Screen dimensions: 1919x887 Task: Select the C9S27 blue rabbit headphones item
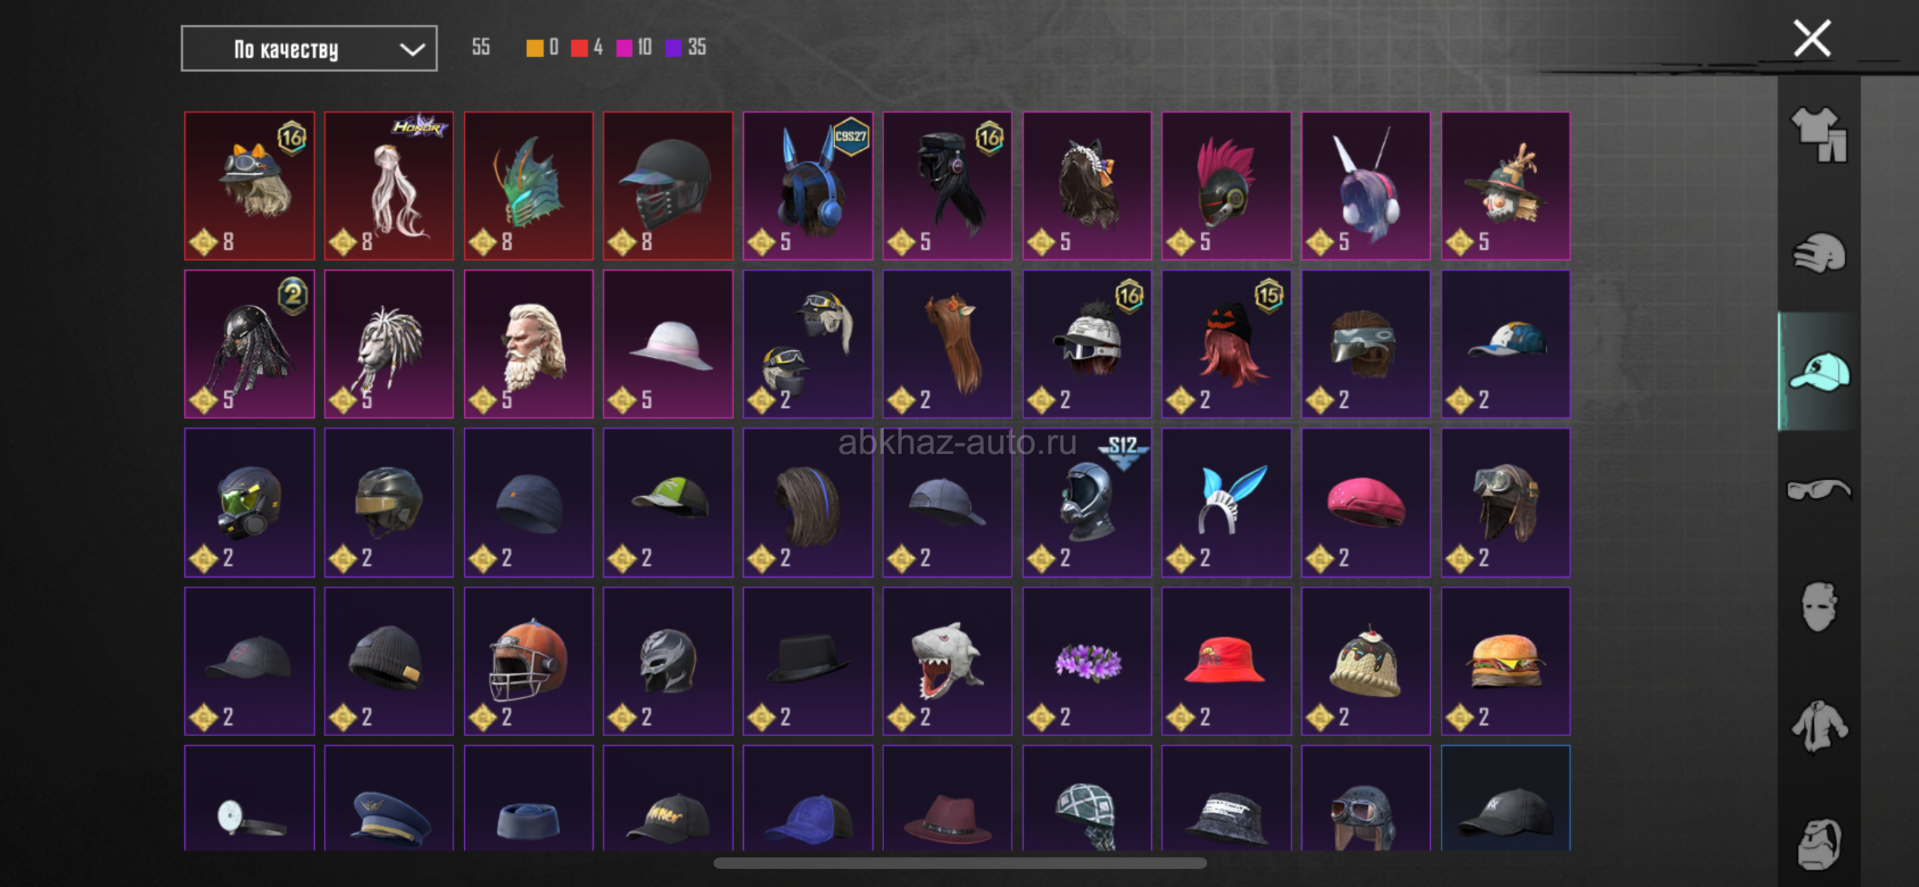[x=808, y=186]
